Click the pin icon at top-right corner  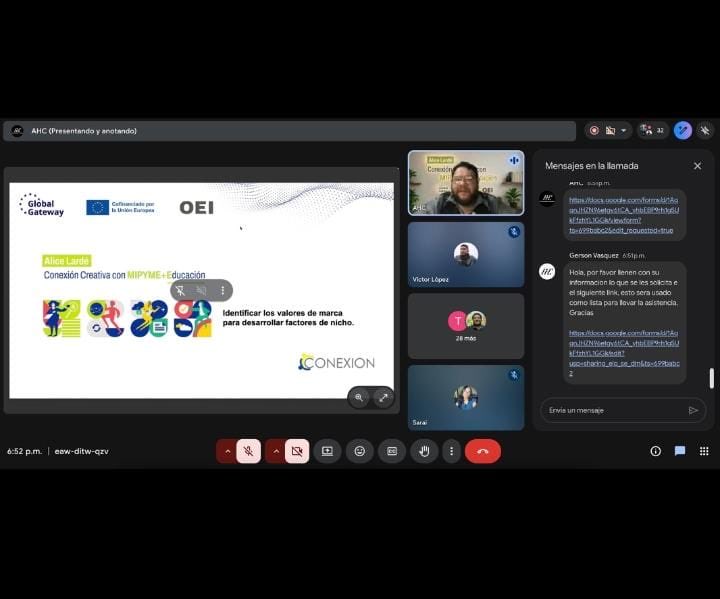click(x=705, y=131)
